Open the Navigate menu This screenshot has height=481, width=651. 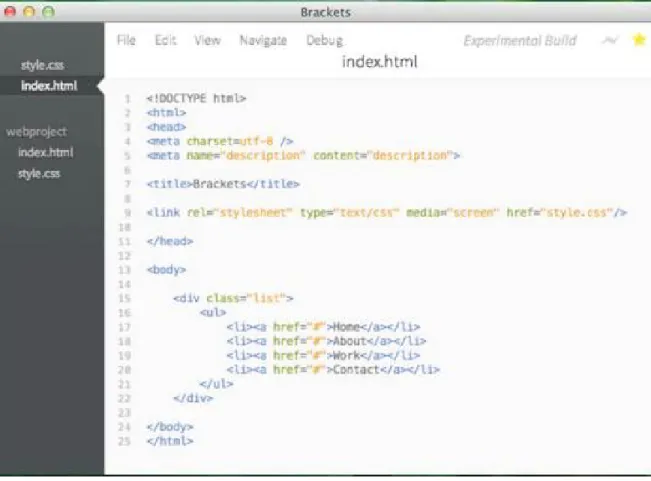pyautogui.click(x=263, y=40)
